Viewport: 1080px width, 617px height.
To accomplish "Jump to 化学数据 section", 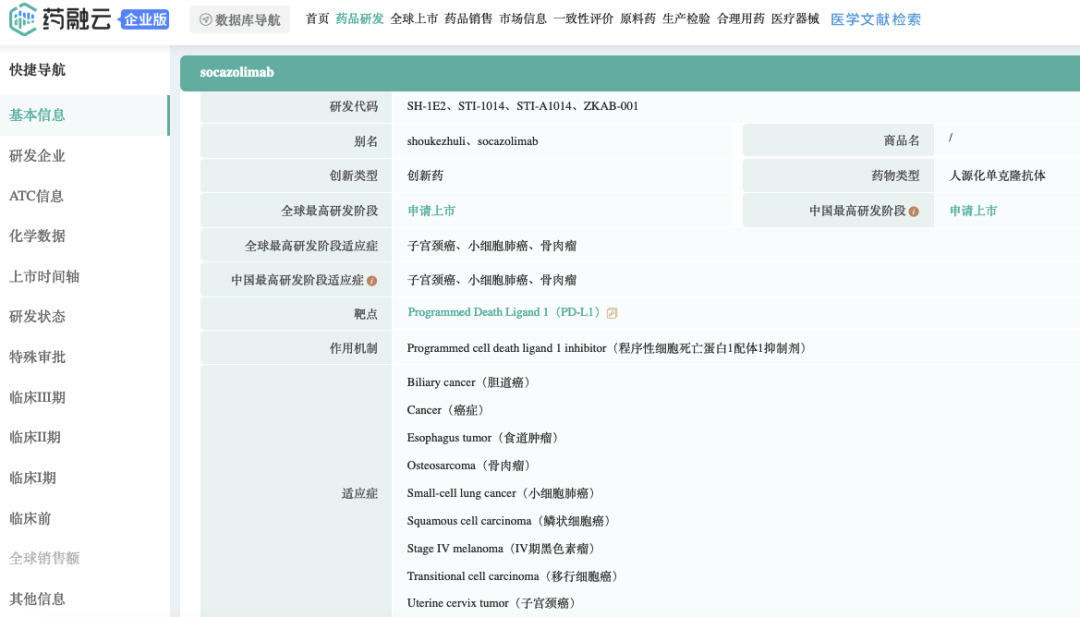I will [37, 236].
